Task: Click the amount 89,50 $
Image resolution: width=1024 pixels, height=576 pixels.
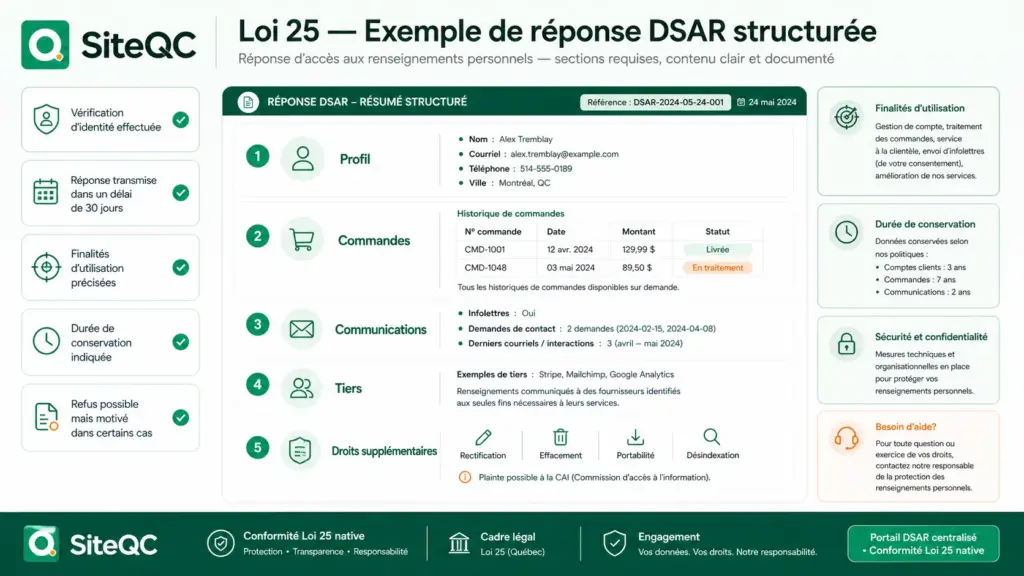Action: coord(637,268)
